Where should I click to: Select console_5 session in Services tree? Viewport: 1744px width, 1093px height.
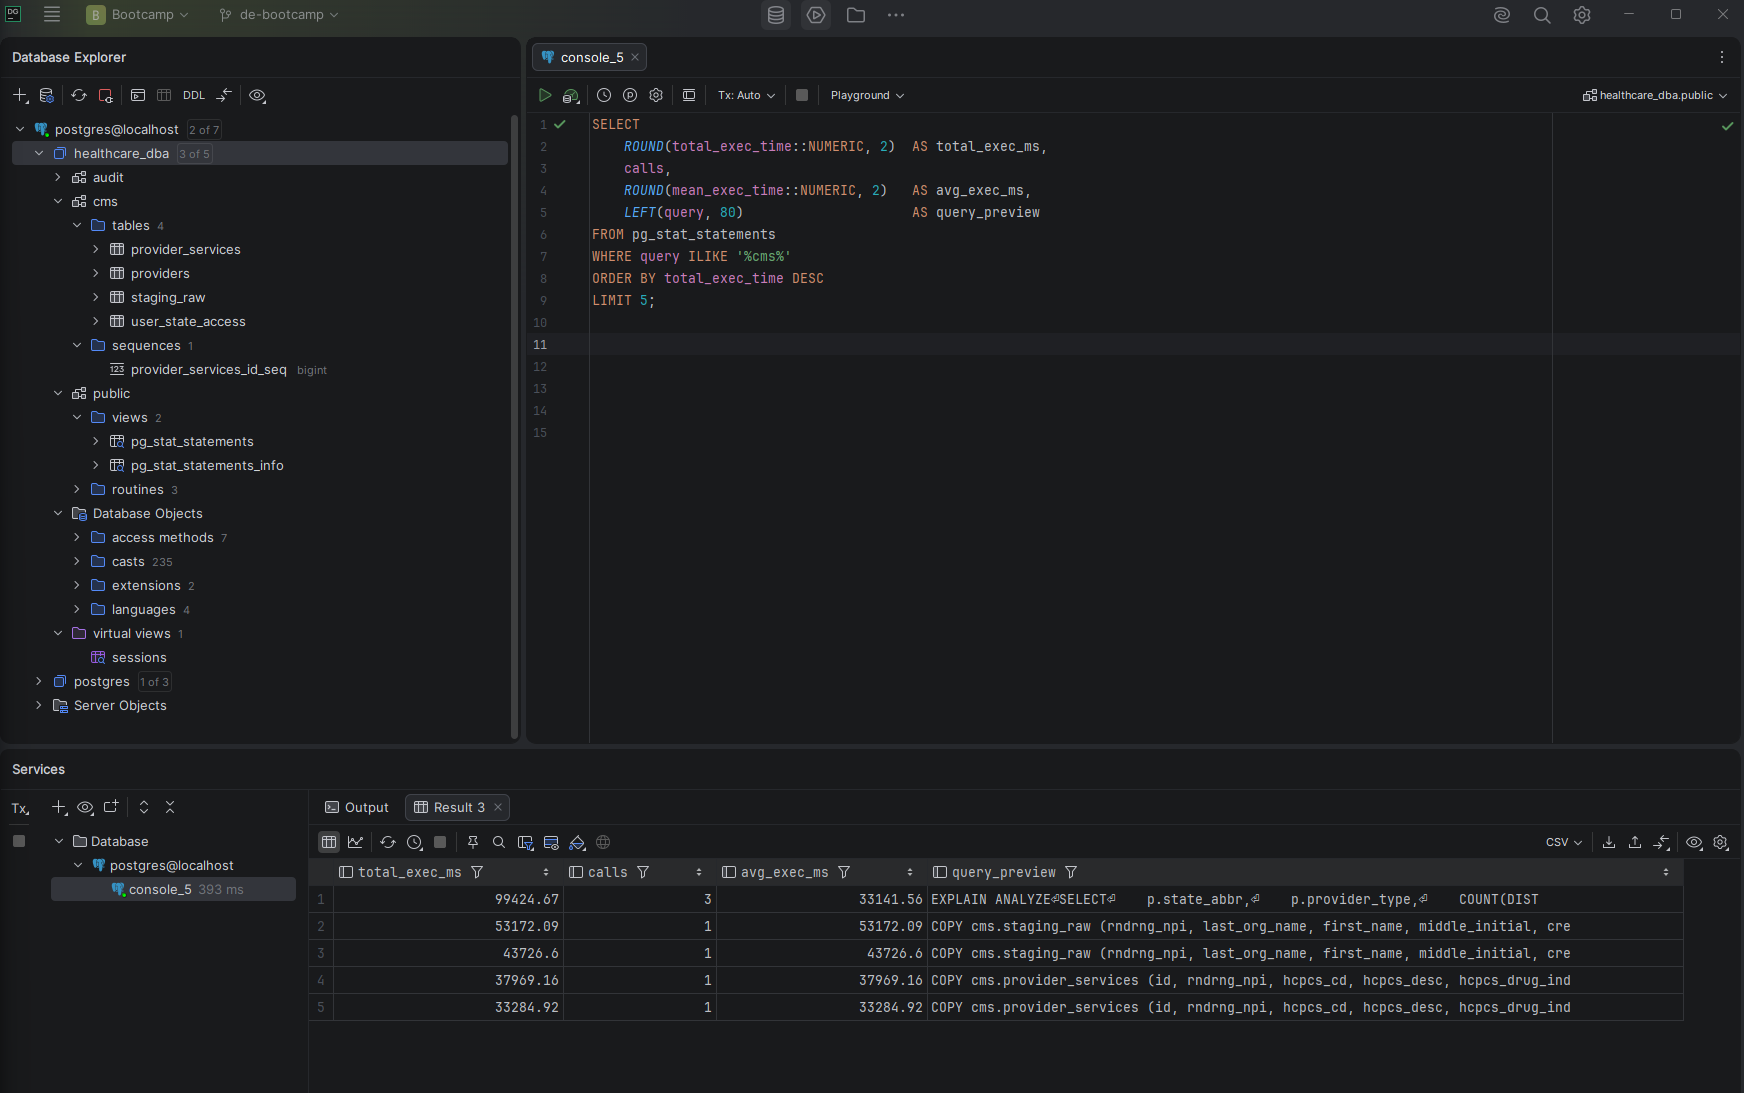coord(174,889)
